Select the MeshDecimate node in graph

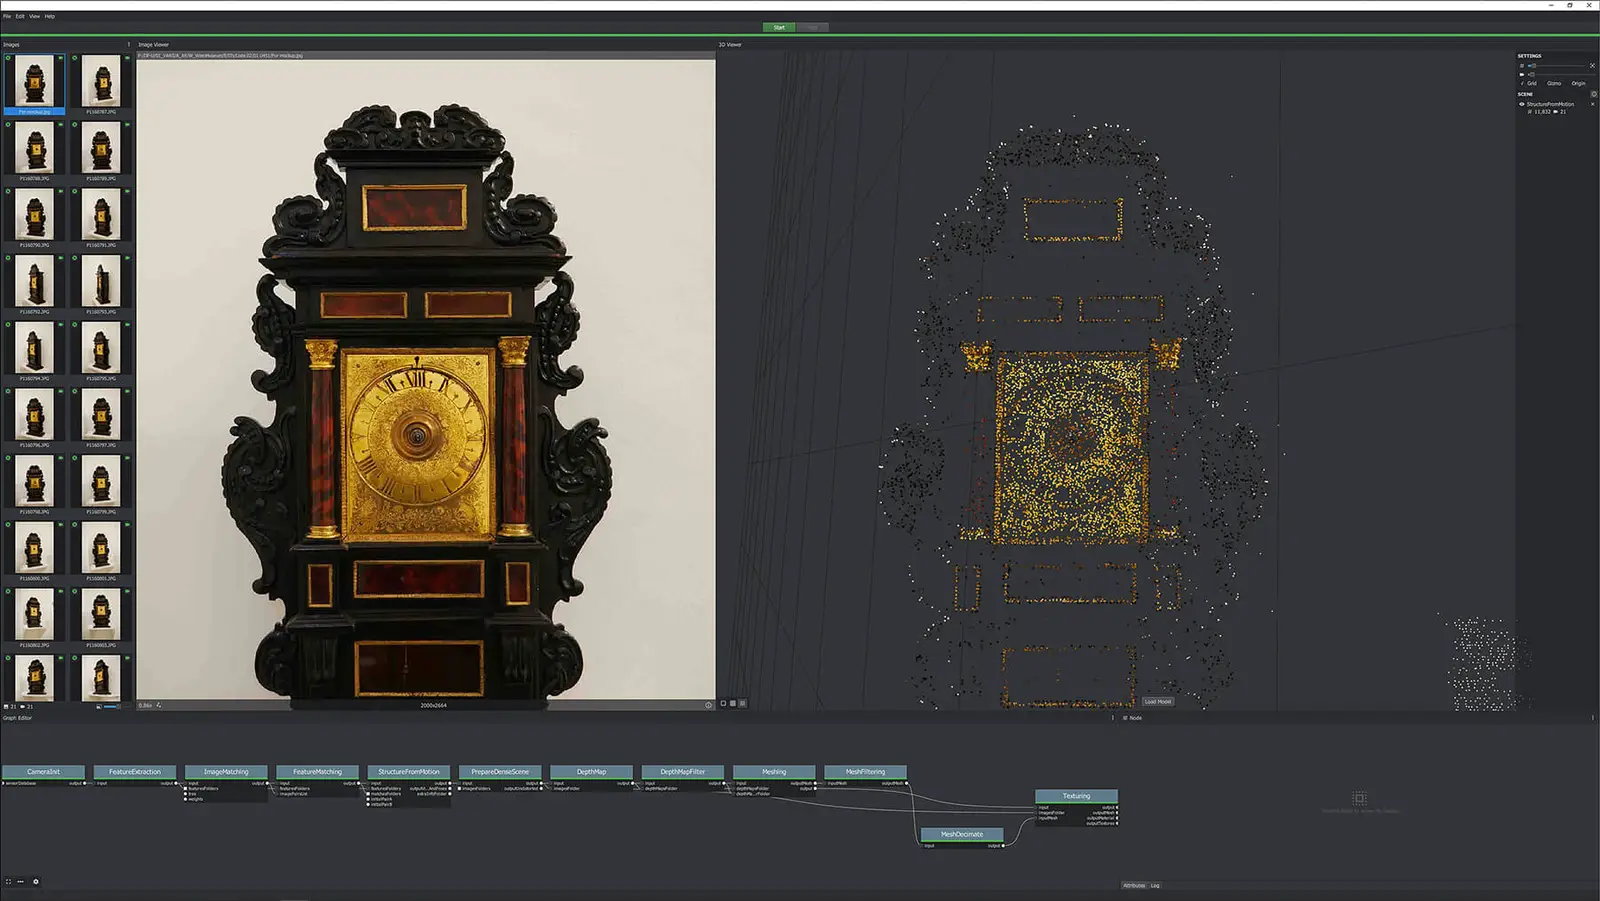pos(961,834)
